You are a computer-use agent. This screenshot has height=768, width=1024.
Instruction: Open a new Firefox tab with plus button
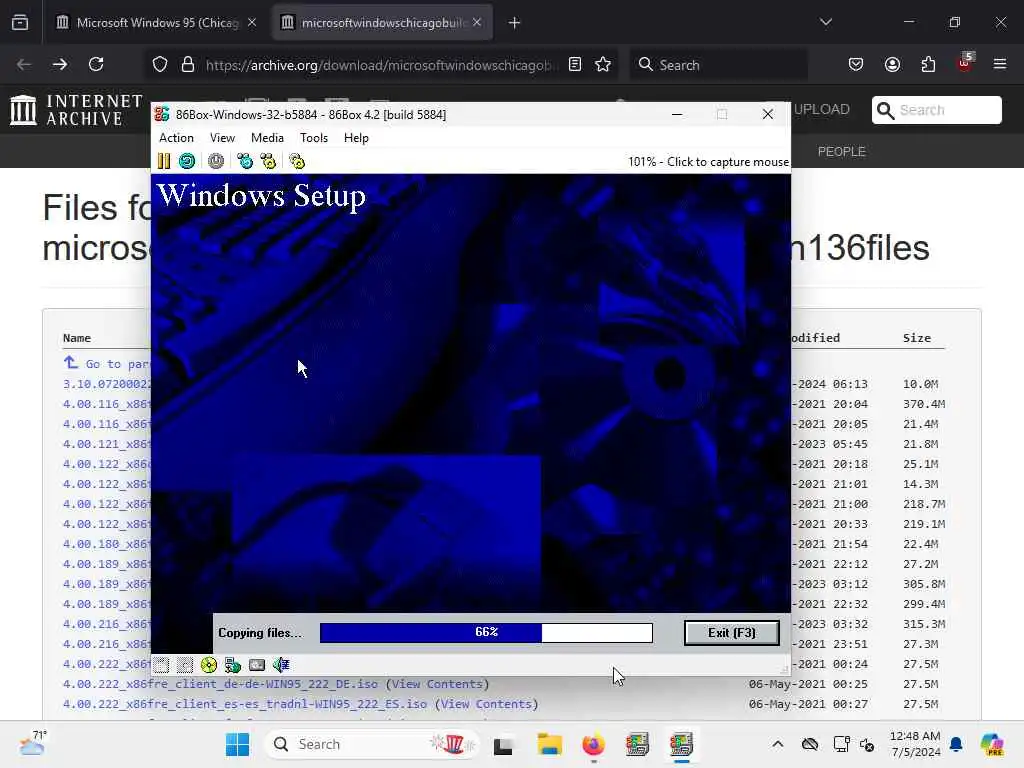pos(515,23)
